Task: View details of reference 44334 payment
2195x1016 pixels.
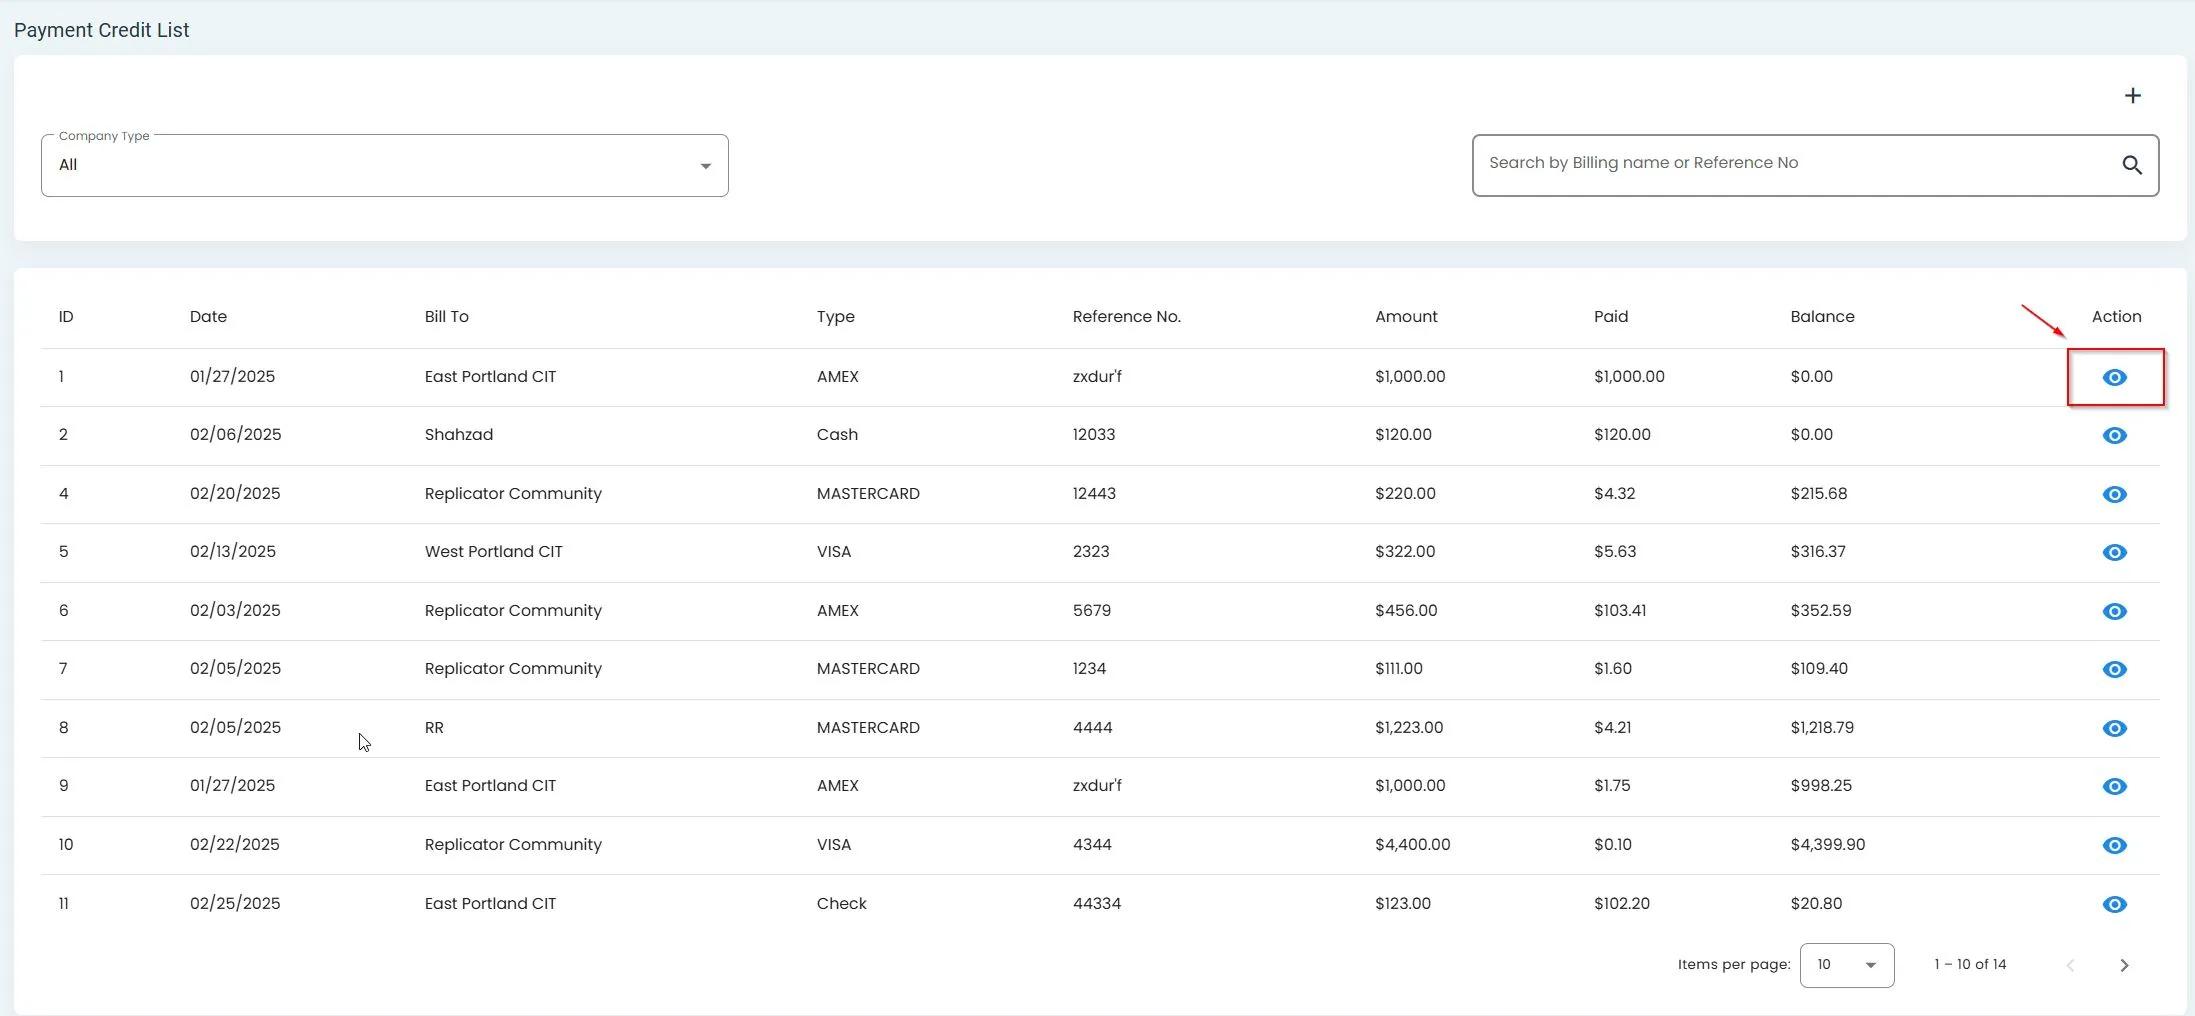Action: [x=2114, y=904]
